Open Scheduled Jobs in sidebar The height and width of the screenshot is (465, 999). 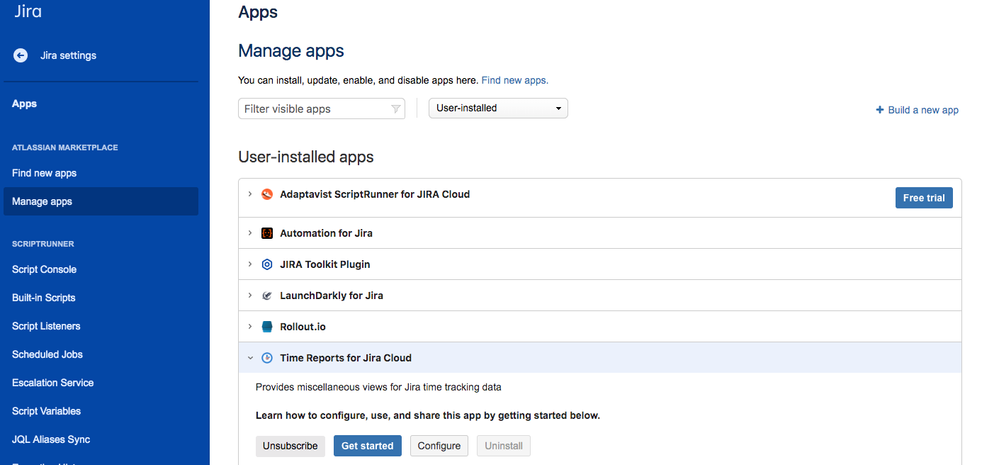[47, 354]
